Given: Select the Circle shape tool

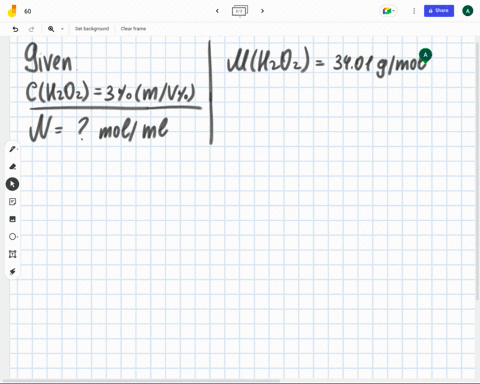Looking at the screenshot, I should point(12,237).
